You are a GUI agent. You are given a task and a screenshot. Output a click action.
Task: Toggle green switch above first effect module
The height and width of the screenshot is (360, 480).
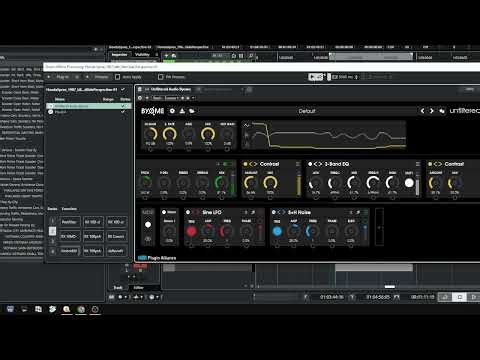[x=228, y=164]
